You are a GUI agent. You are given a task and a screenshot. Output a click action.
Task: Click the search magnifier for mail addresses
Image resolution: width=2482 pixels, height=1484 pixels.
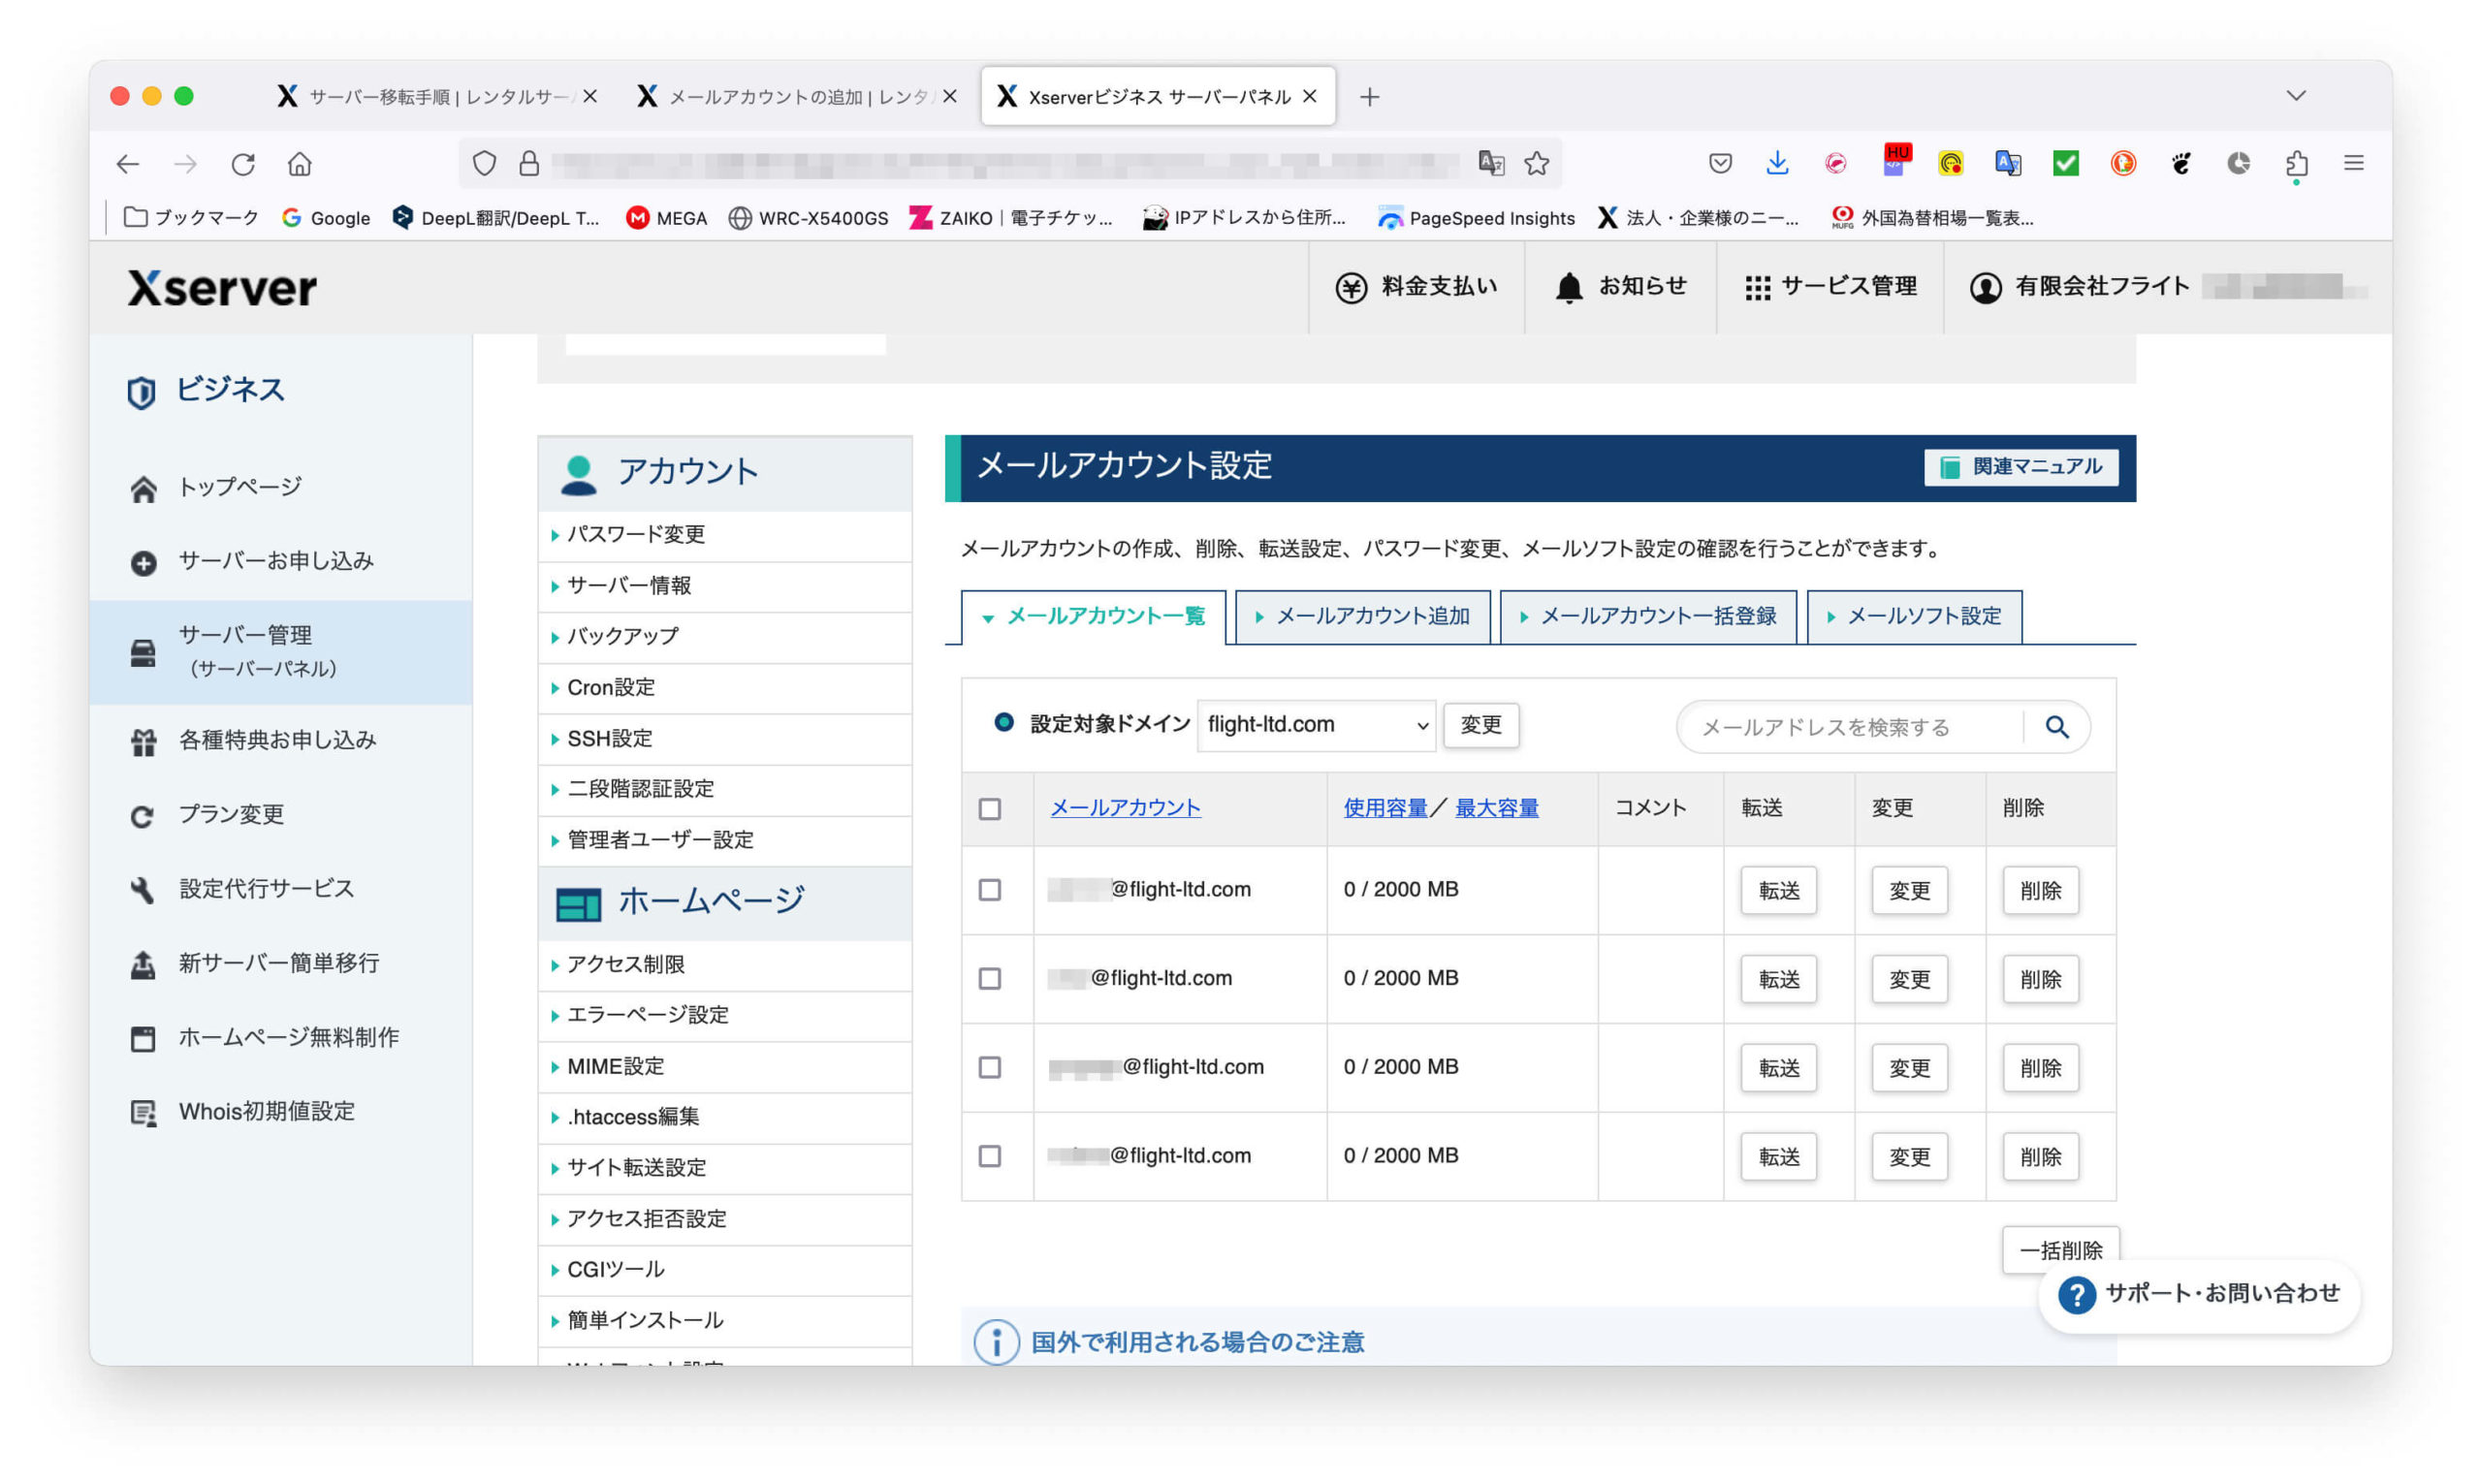coord(2056,727)
